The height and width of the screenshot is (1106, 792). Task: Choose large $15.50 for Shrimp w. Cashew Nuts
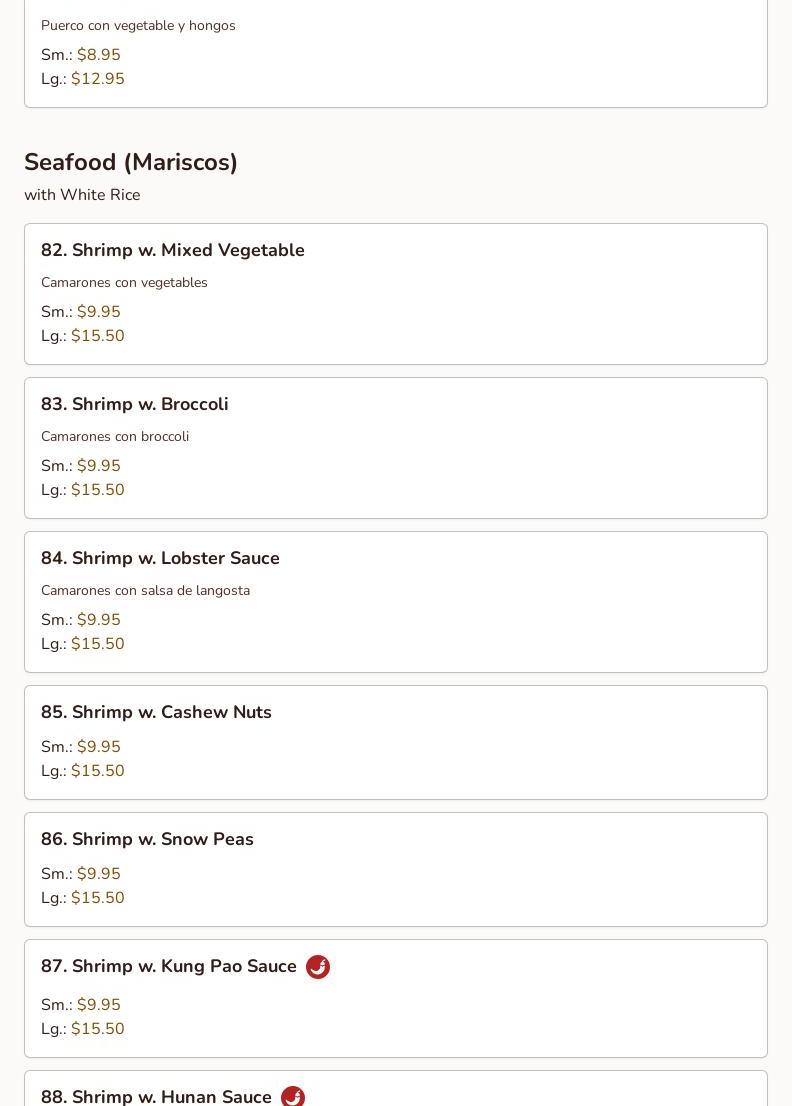98,771
